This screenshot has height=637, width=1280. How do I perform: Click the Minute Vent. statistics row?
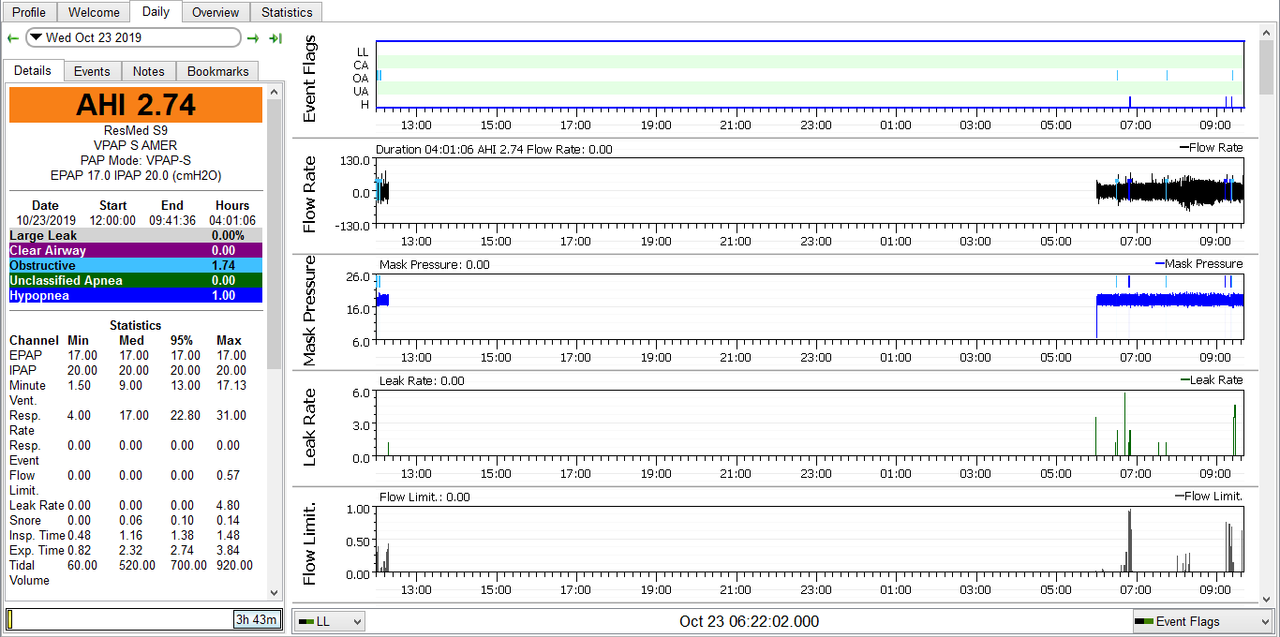[x=135, y=392]
